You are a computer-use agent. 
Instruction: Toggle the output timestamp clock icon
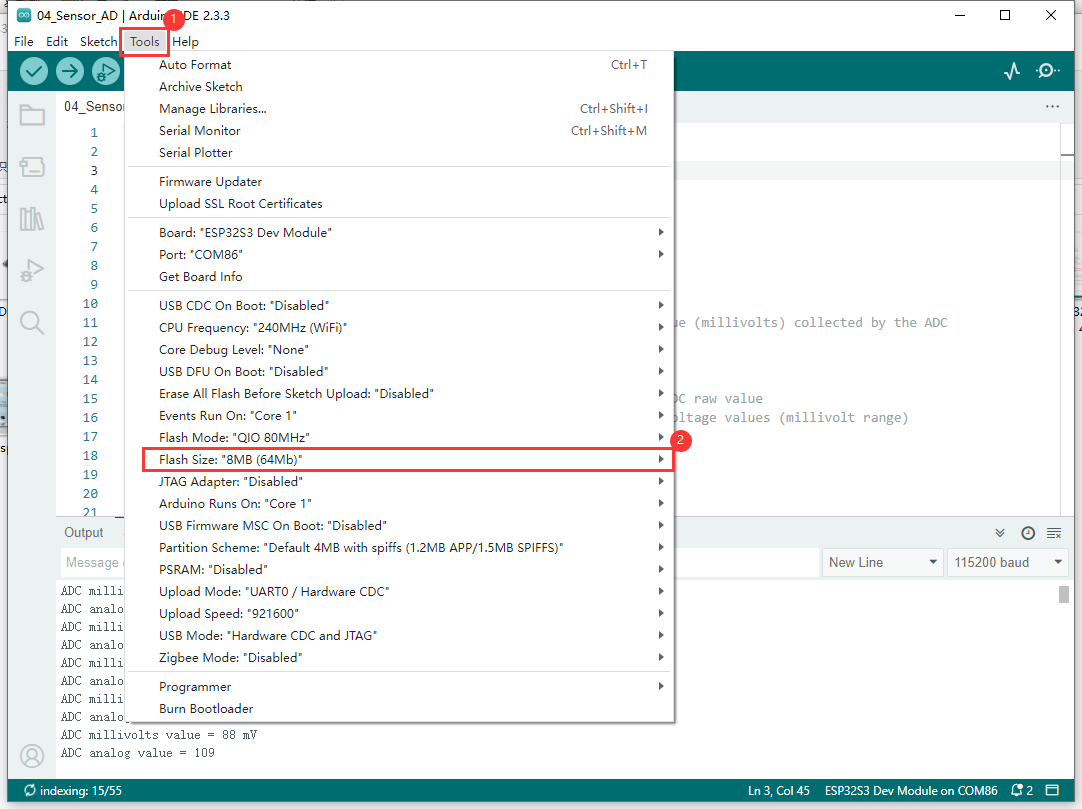click(1027, 533)
